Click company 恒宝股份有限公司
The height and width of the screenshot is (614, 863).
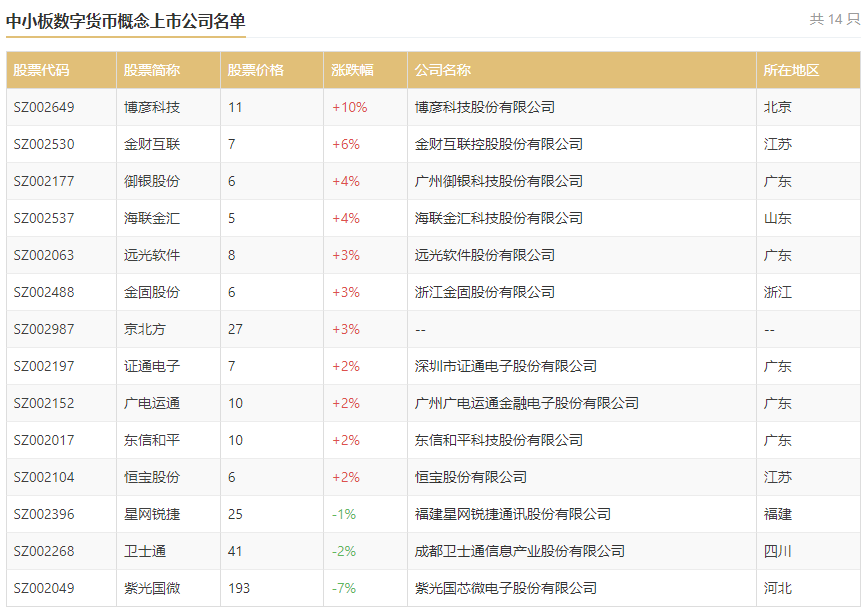pyautogui.click(x=471, y=477)
